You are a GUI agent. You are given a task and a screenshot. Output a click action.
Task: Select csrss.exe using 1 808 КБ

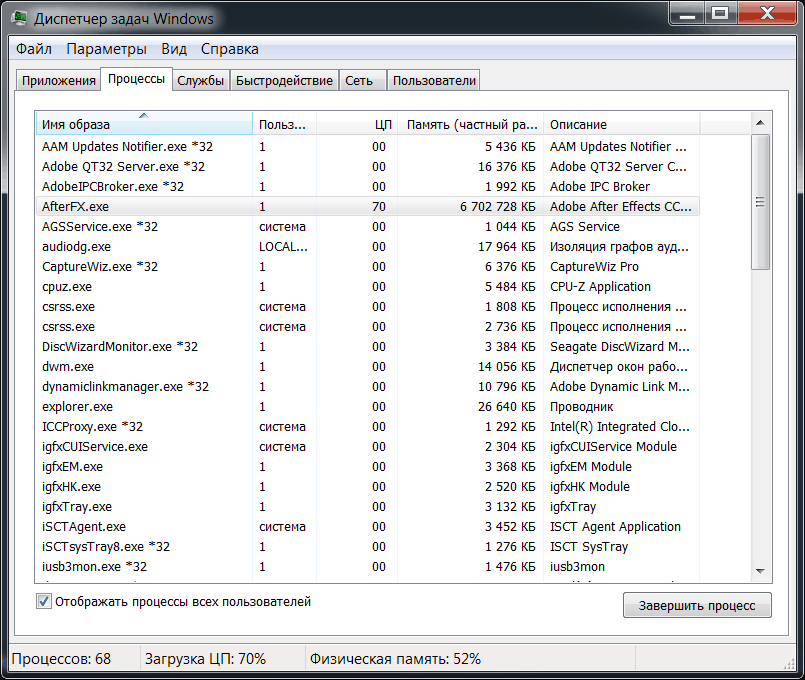(x=368, y=306)
